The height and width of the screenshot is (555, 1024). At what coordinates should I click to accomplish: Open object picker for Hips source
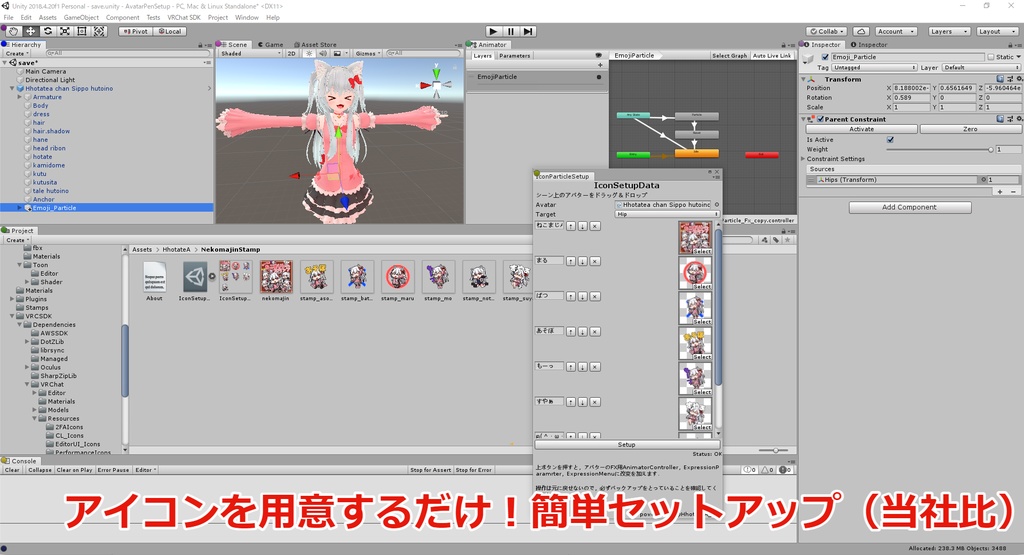coord(983,180)
